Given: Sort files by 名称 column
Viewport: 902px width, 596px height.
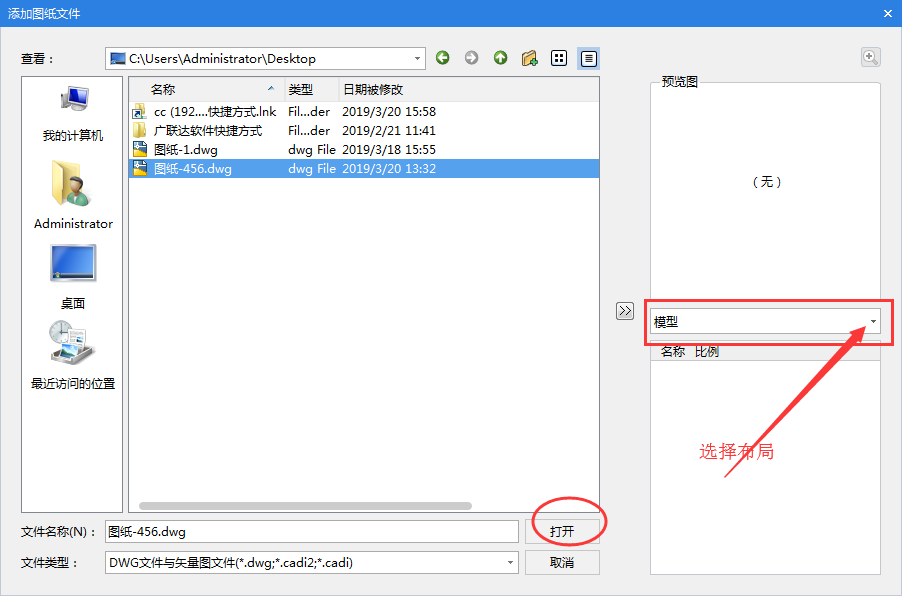Looking at the screenshot, I should click(207, 89).
